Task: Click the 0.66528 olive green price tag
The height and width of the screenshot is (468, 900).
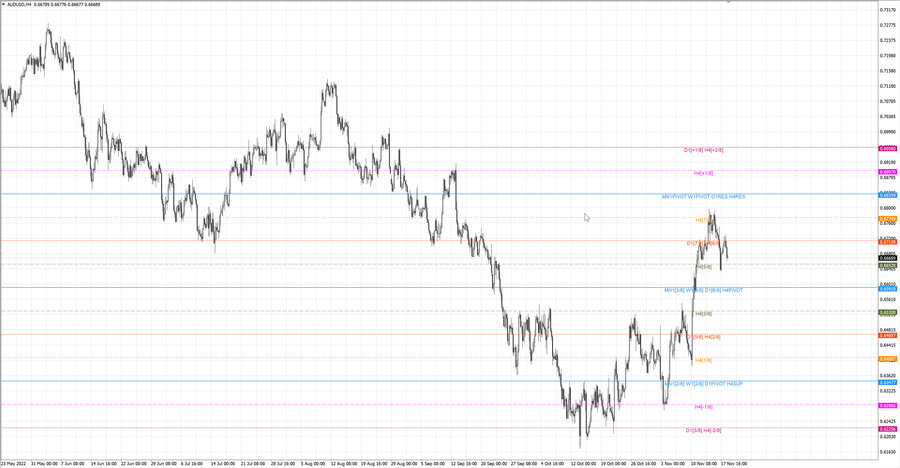Action: pos(887,266)
